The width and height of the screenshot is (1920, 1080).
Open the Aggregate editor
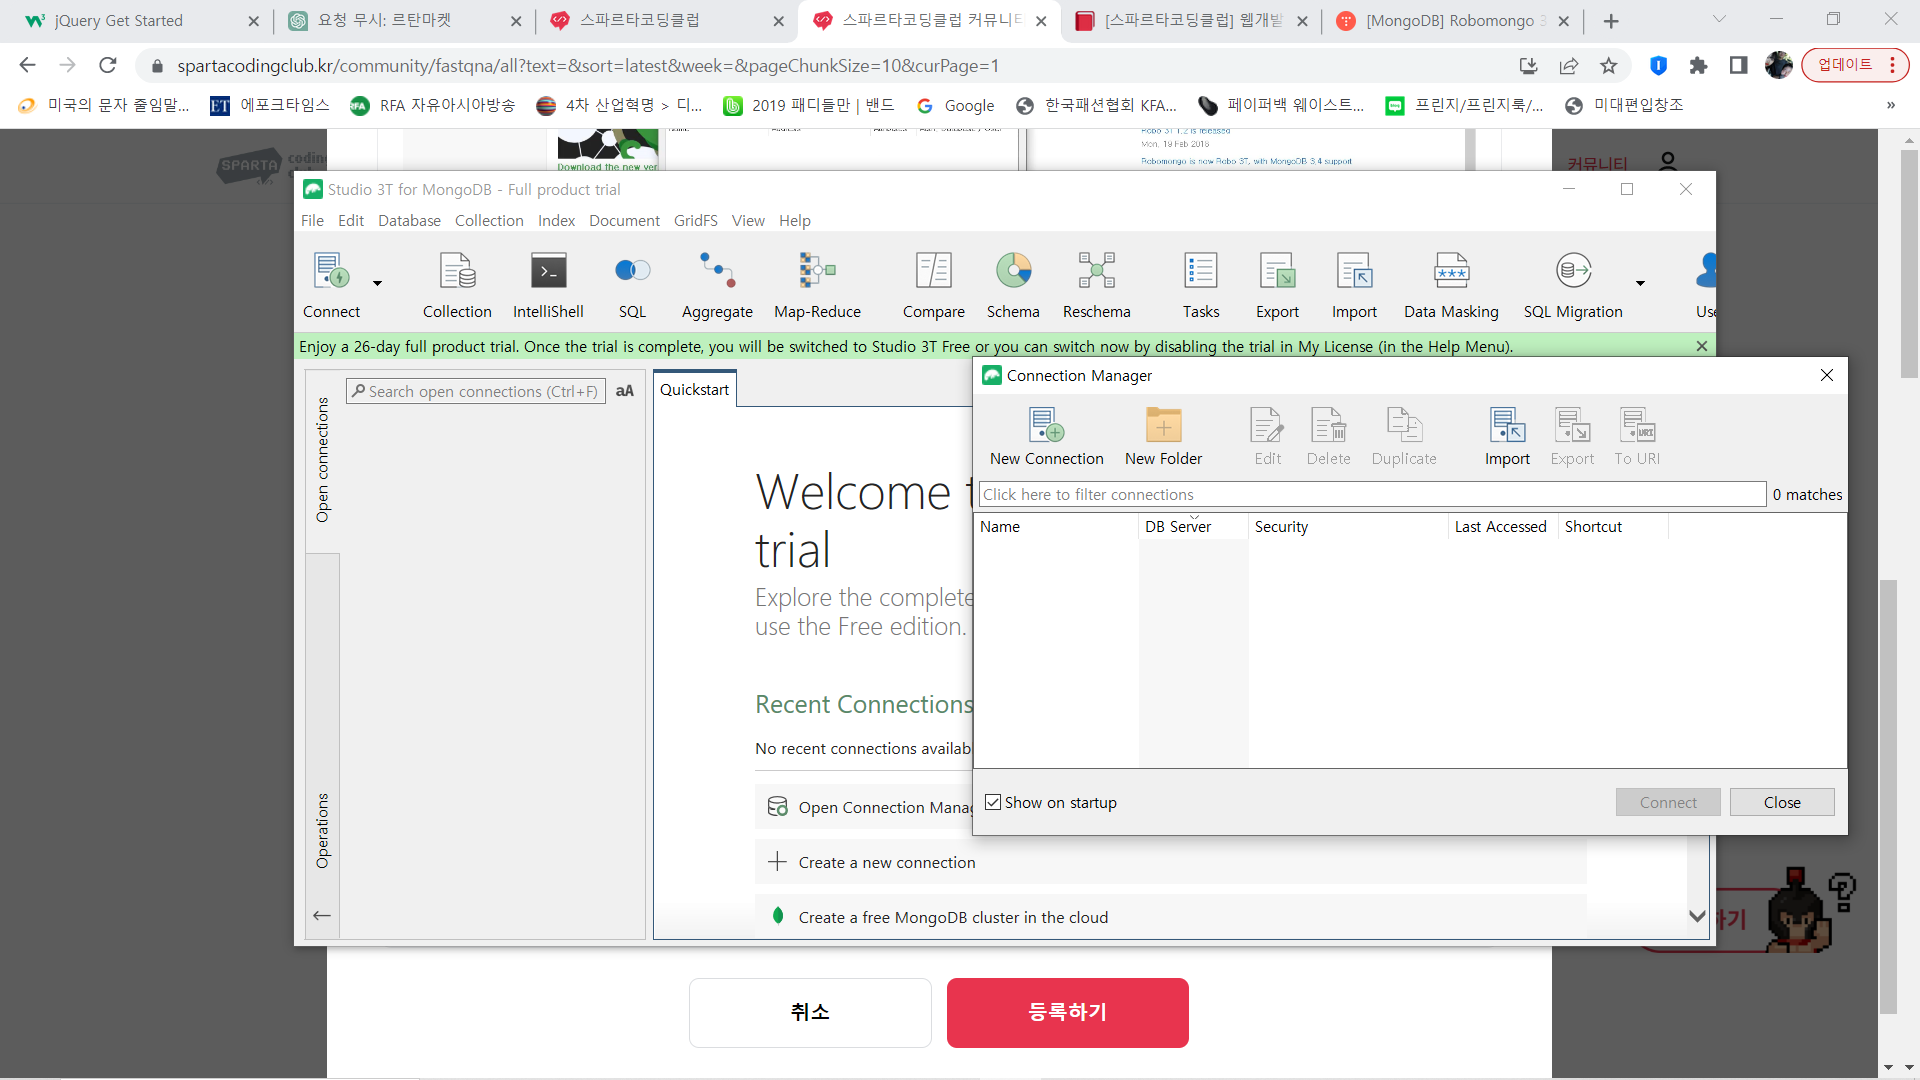click(x=717, y=285)
